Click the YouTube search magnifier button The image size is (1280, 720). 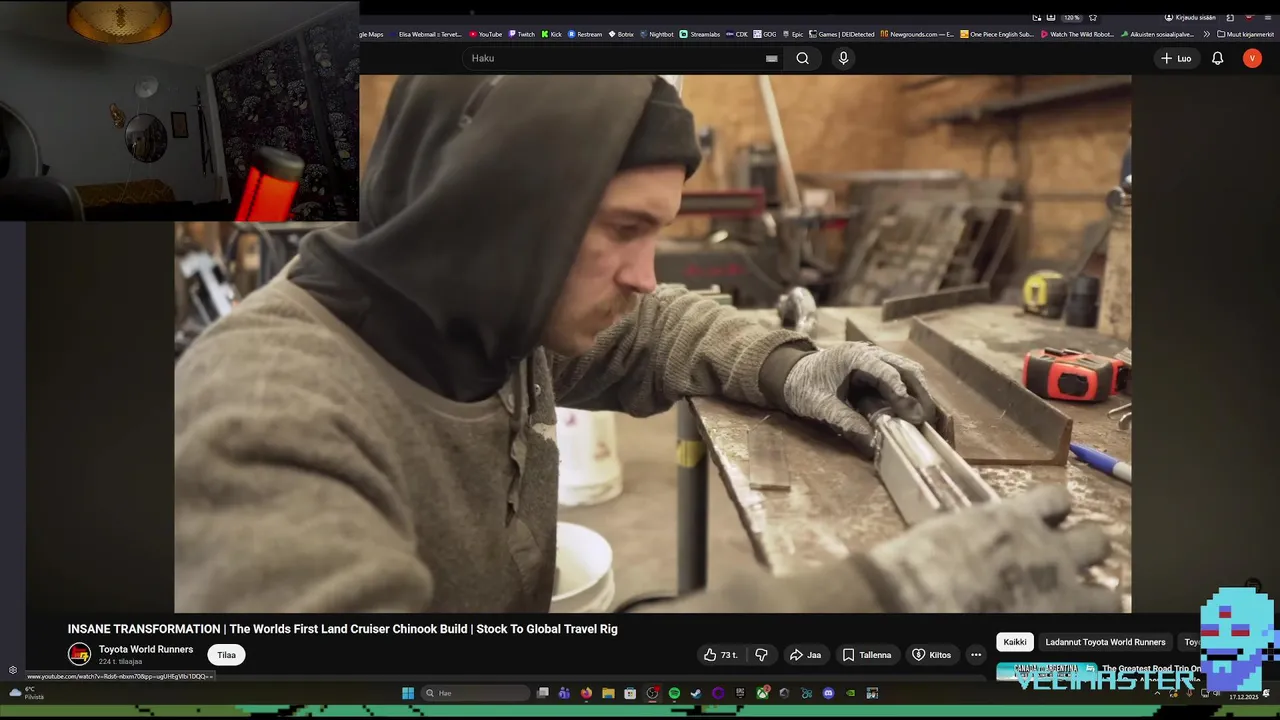pyautogui.click(x=802, y=58)
